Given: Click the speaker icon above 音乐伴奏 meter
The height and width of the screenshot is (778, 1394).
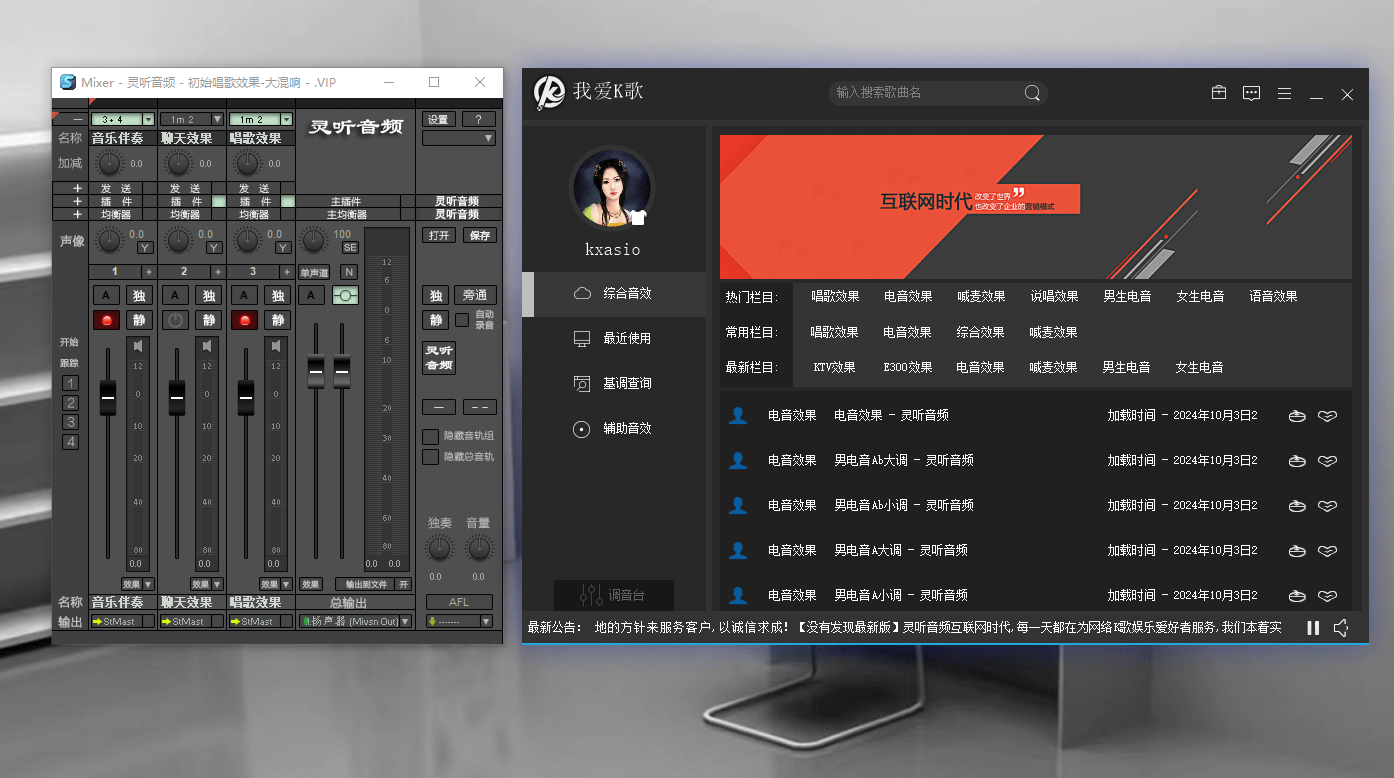Looking at the screenshot, I should [139, 346].
